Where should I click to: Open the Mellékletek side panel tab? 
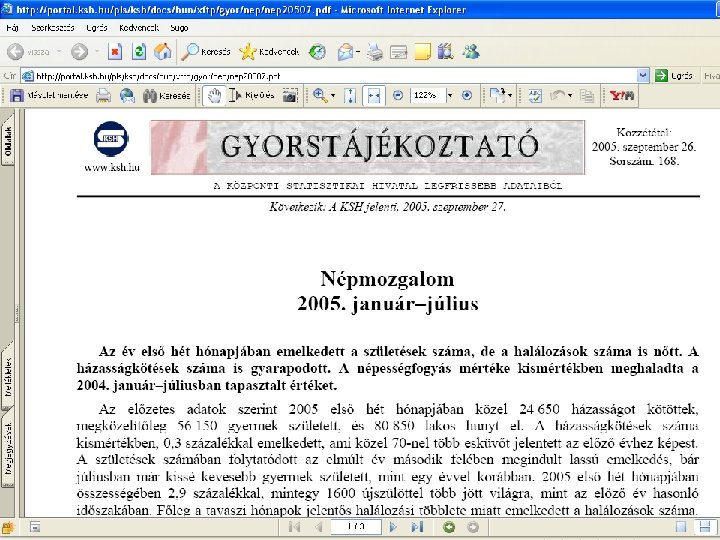tap(8, 377)
